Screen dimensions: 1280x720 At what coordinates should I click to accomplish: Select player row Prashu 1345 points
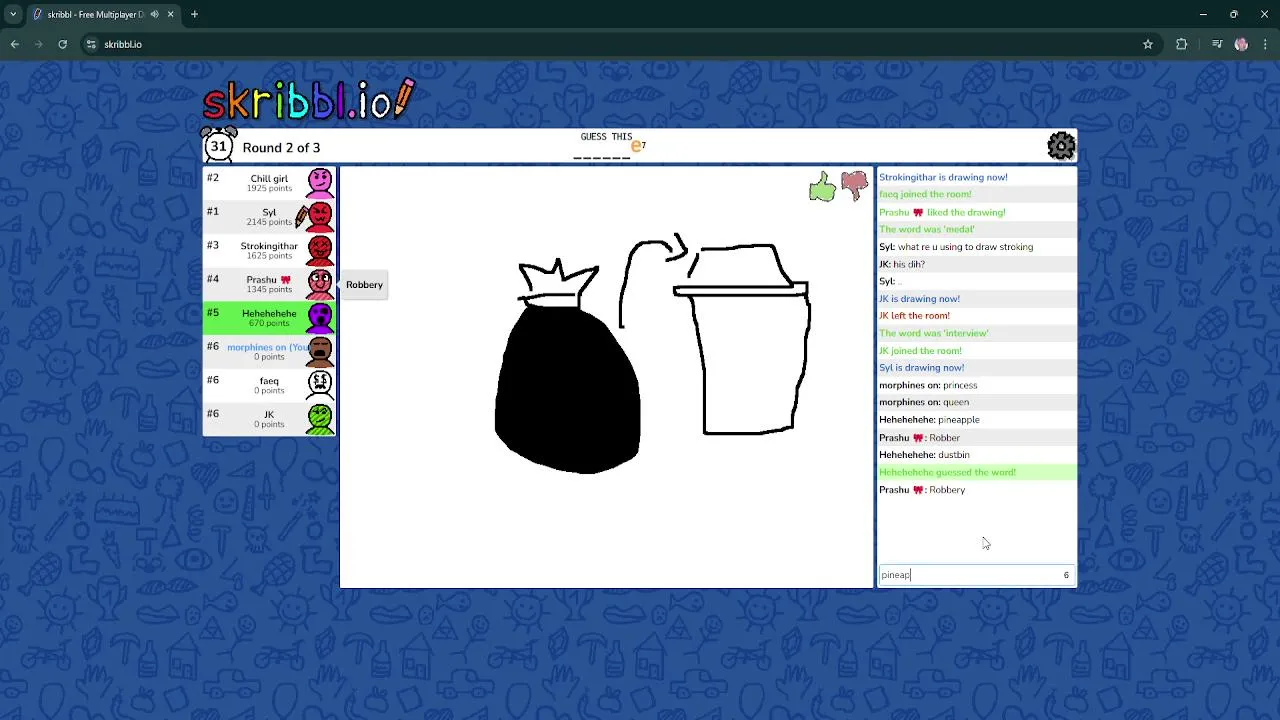(x=269, y=284)
